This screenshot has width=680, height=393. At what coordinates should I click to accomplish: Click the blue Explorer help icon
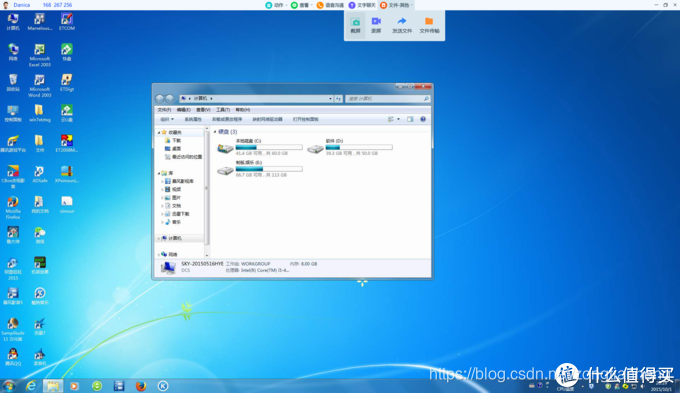[423, 119]
